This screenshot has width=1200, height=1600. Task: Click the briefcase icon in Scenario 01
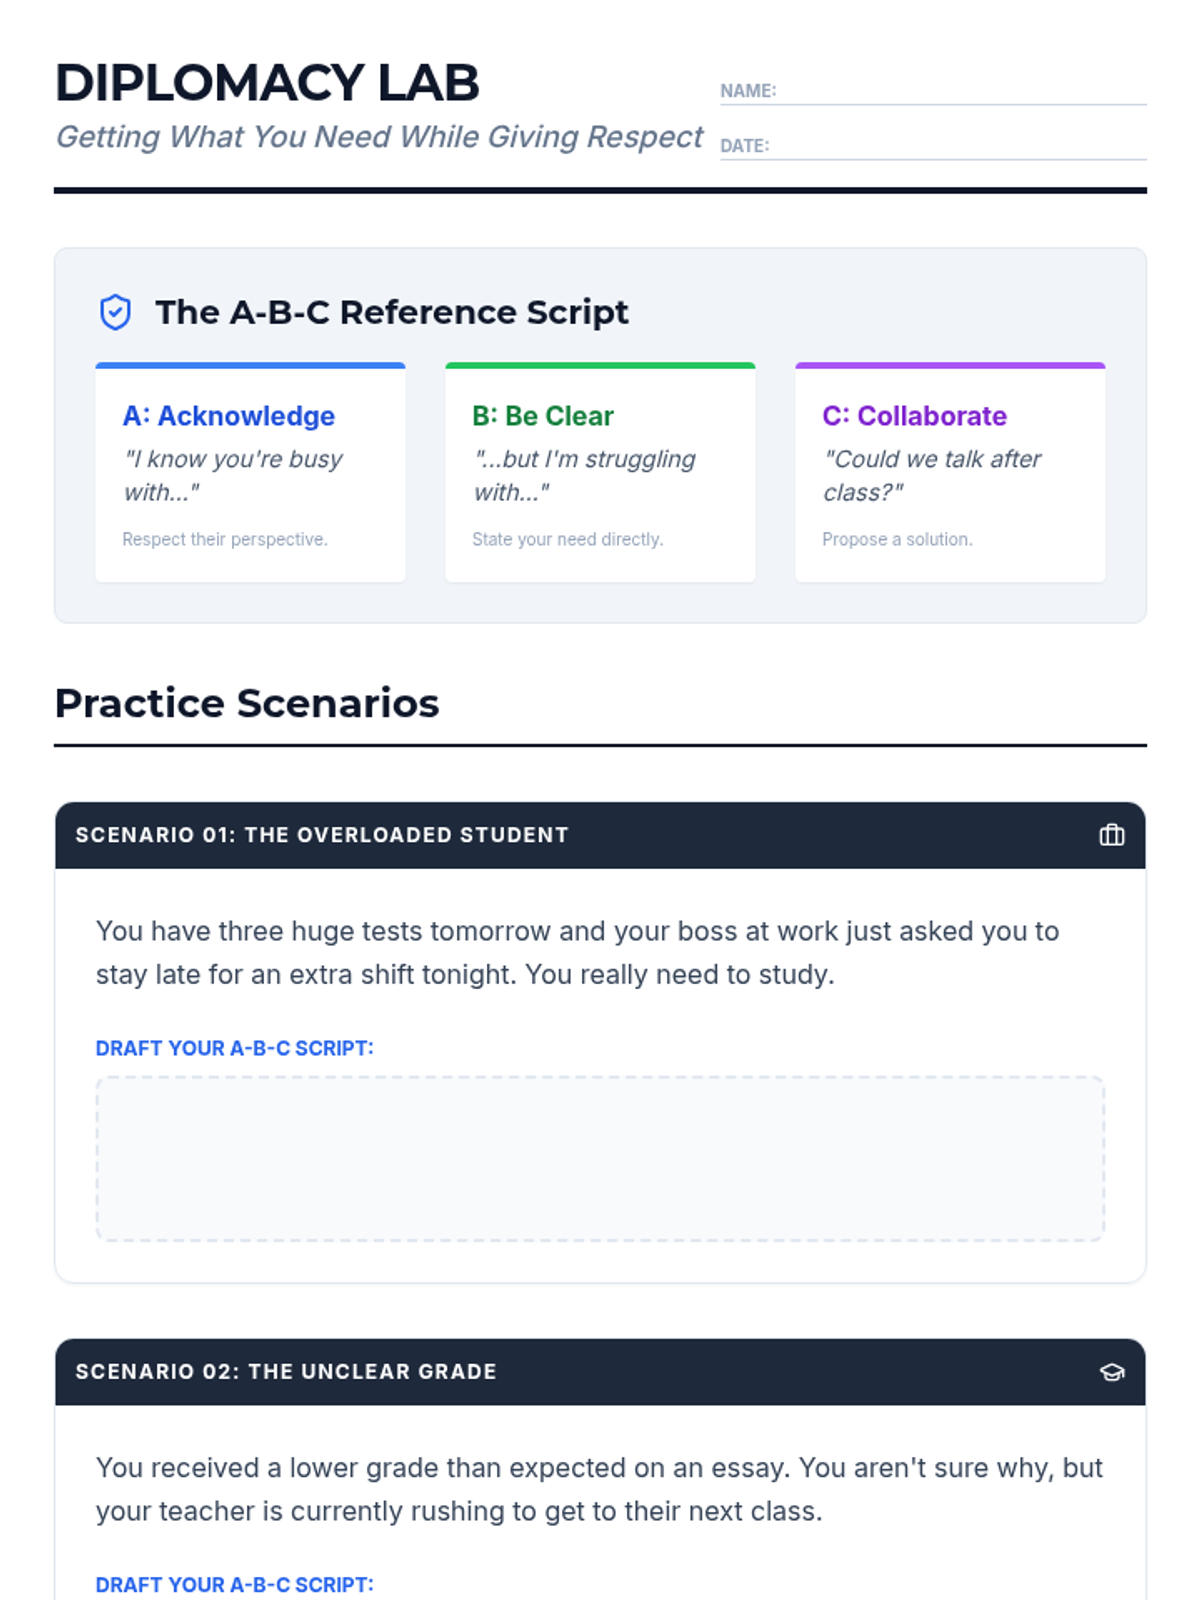tap(1112, 835)
